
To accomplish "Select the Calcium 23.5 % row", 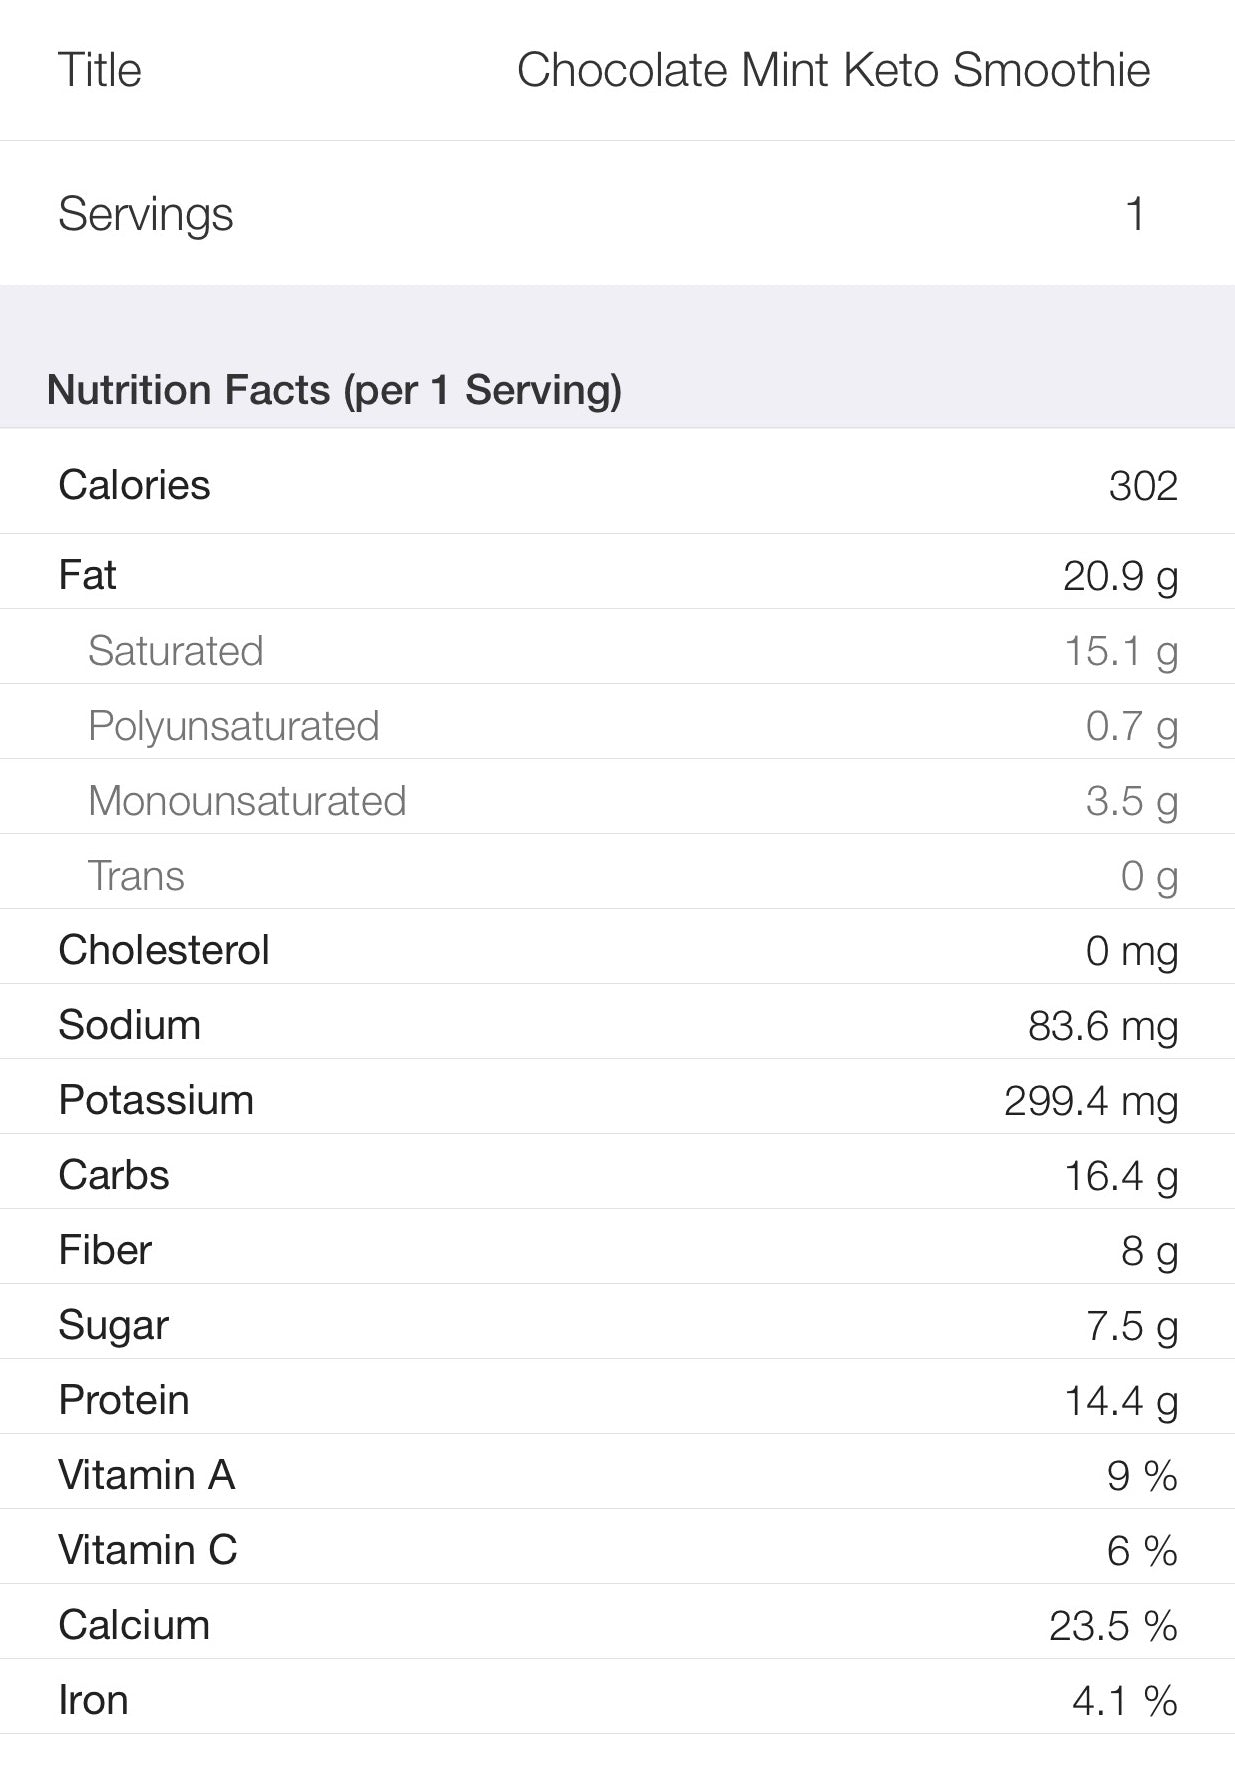I will [x=617, y=1622].
